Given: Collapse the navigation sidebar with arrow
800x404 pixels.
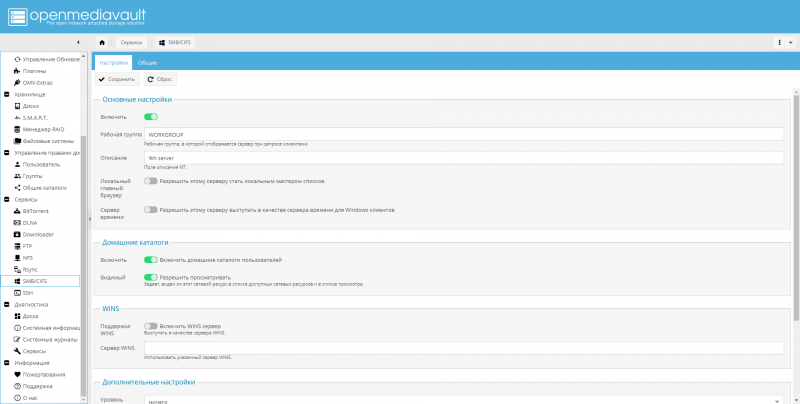Looking at the screenshot, I should click(78, 42).
